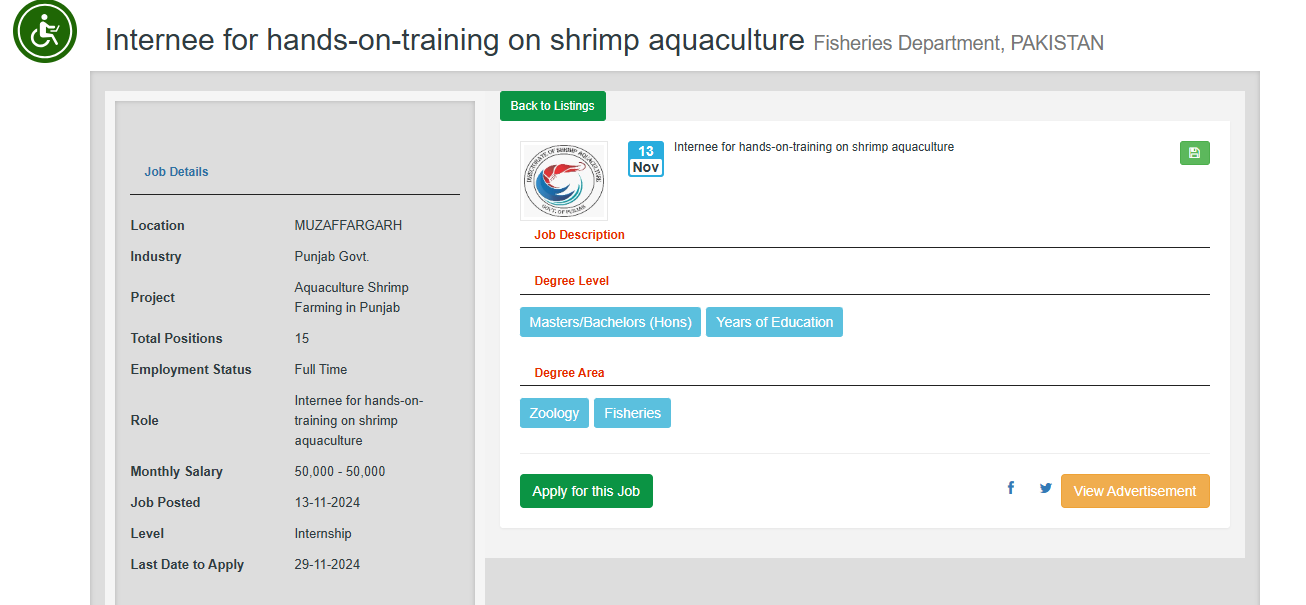Save this job using the green floppy icon
The width and height of the screenshot is (1306, 605).
click(1194, 153)
